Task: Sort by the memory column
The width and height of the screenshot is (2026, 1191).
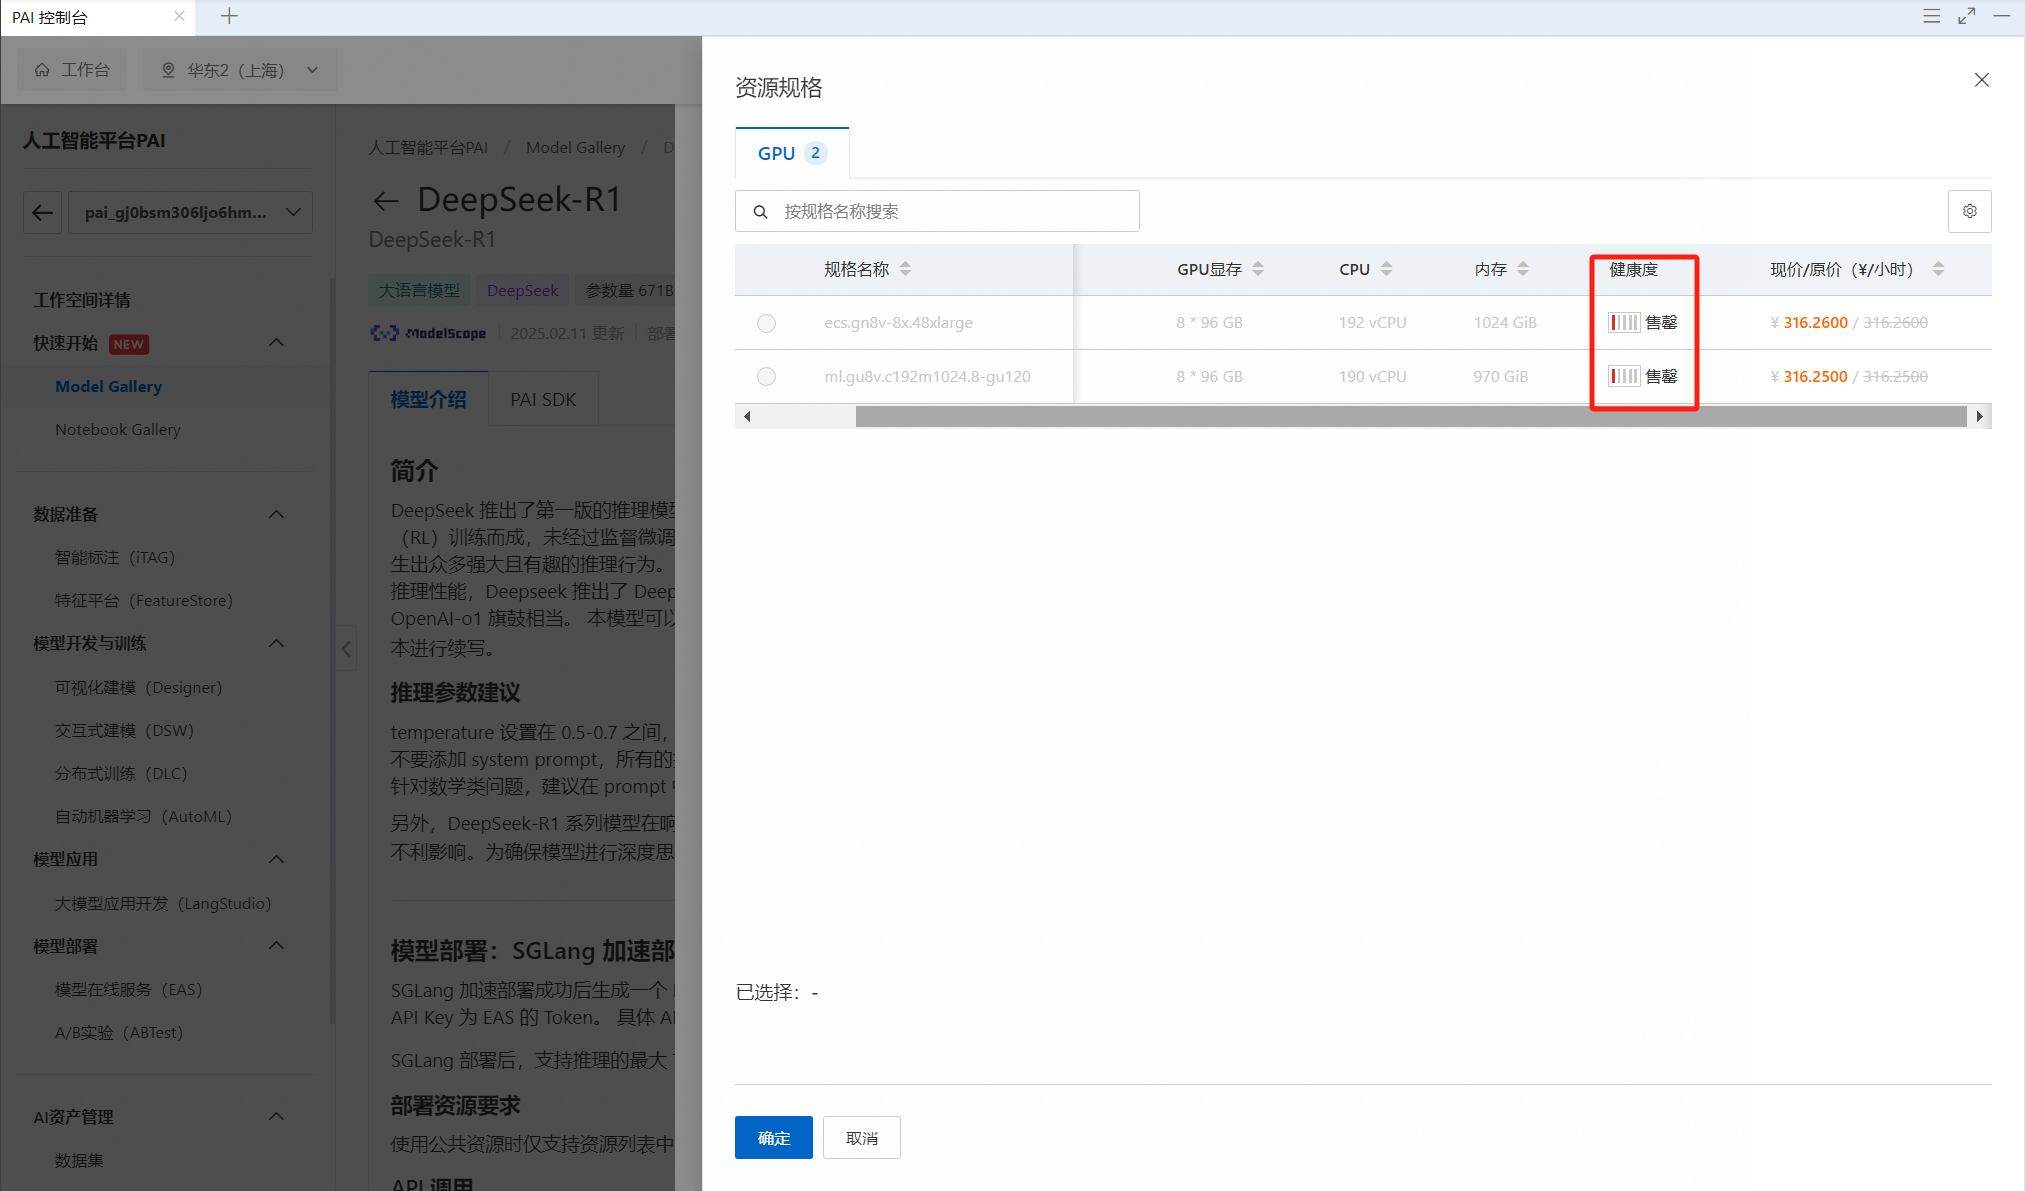Action: click(1522, 269)
